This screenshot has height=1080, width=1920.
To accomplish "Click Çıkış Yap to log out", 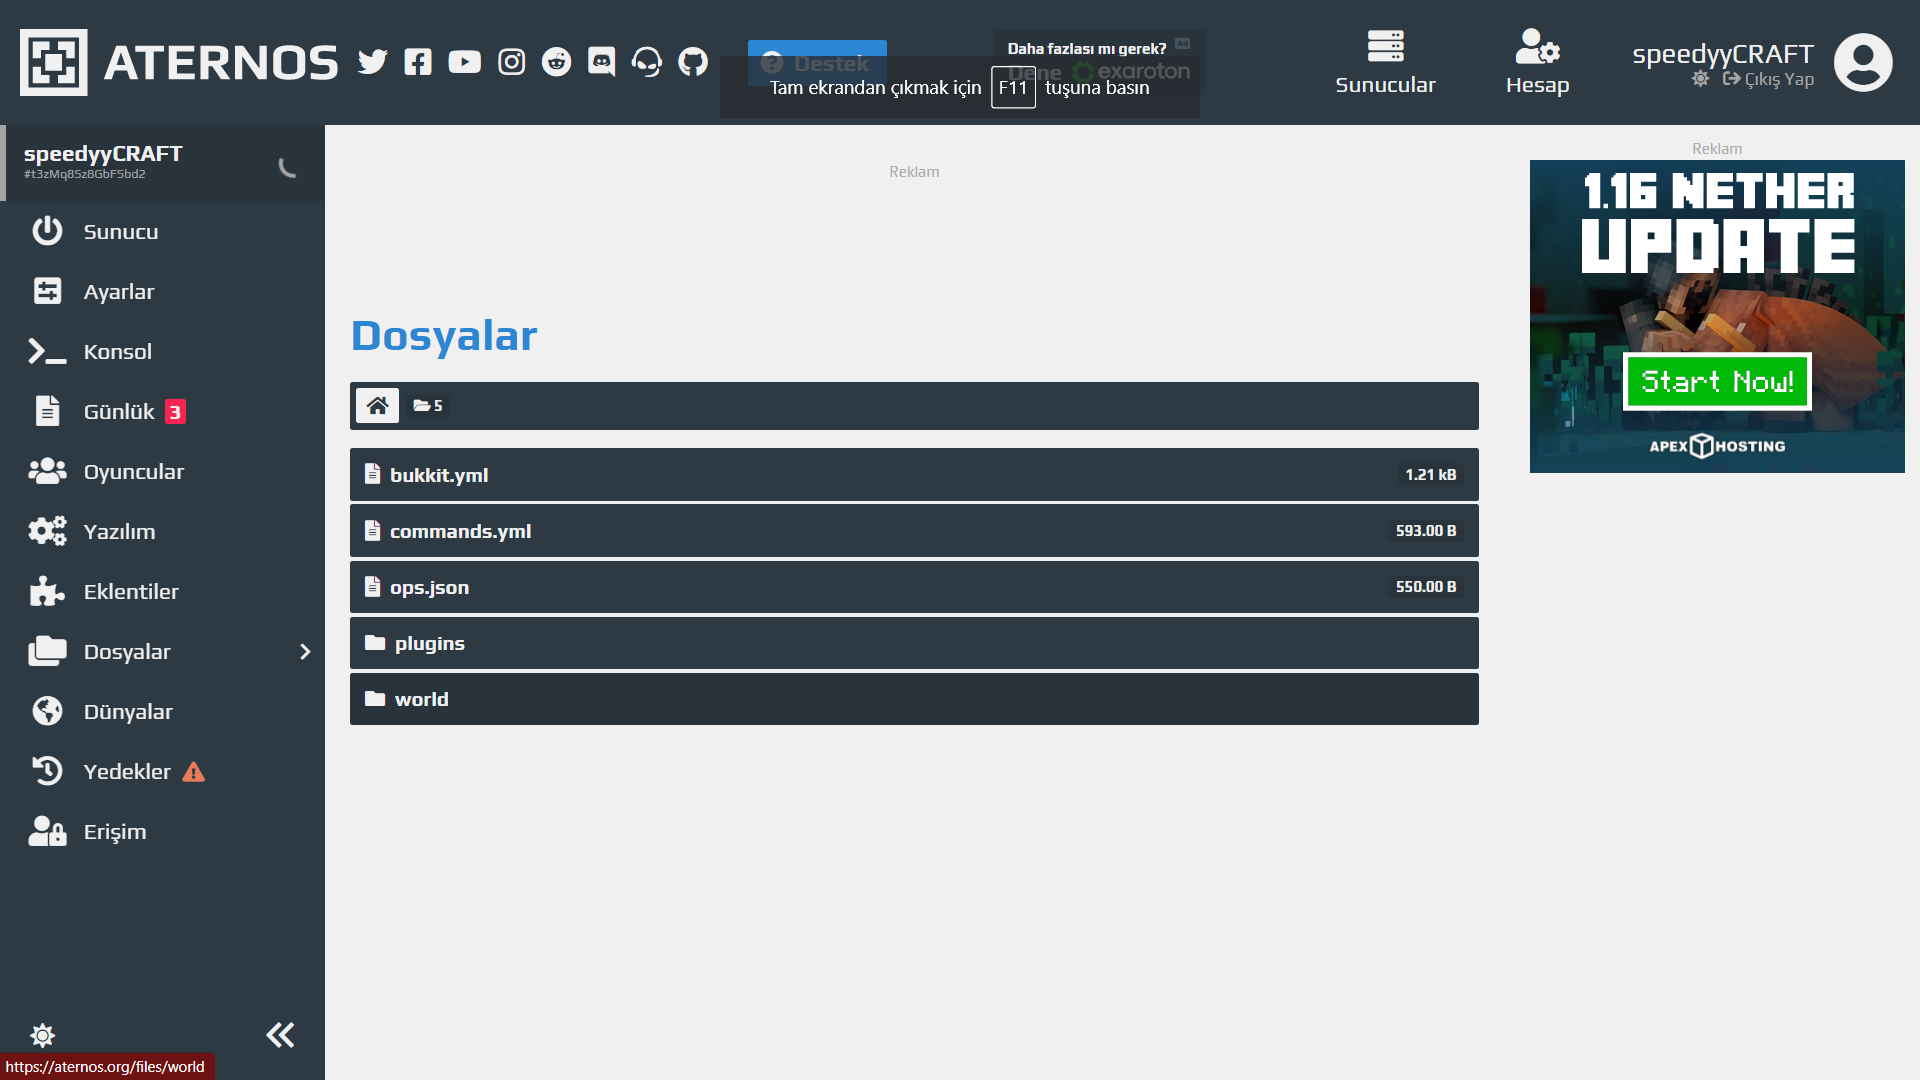I will pos(1768,79).
